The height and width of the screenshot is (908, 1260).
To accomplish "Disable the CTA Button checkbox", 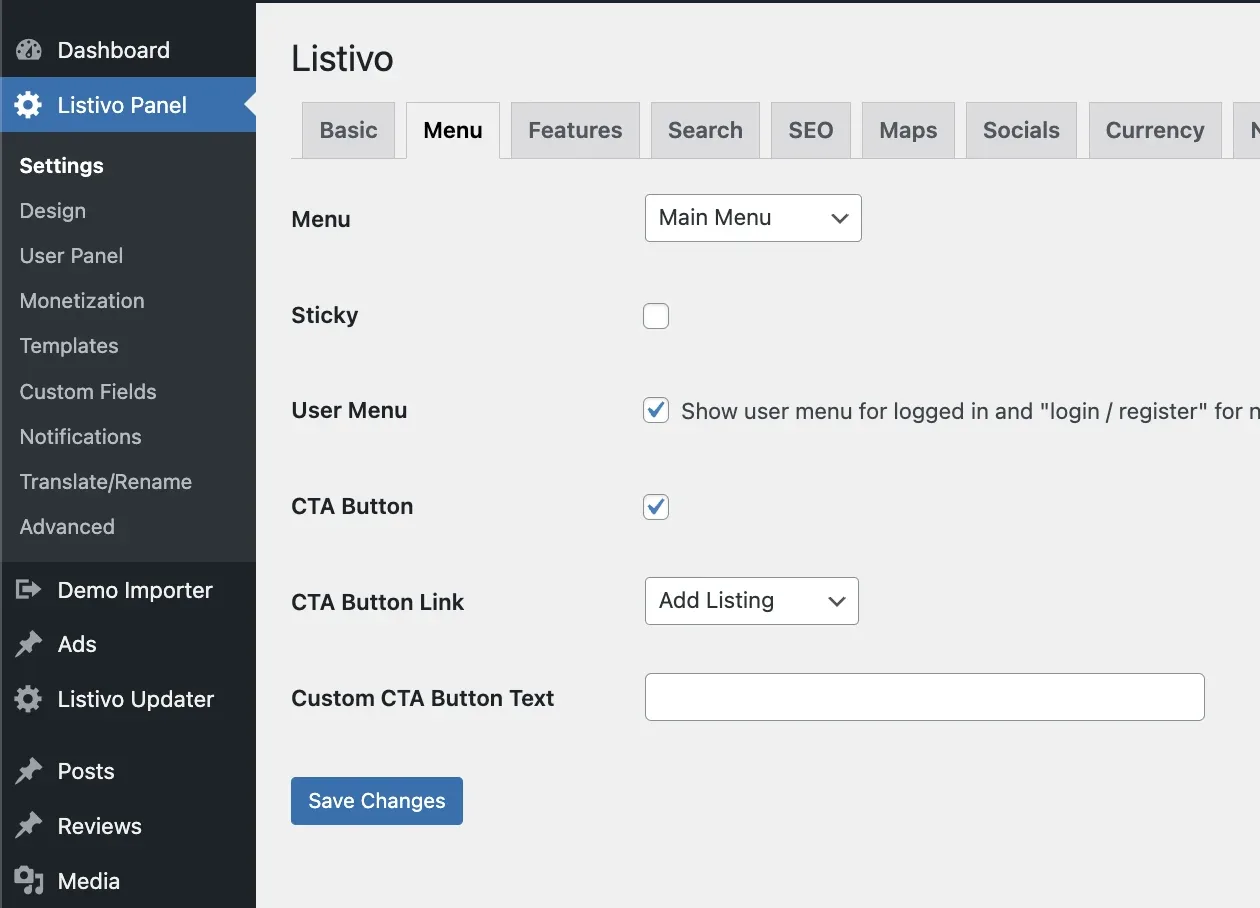I will [656, 506].
